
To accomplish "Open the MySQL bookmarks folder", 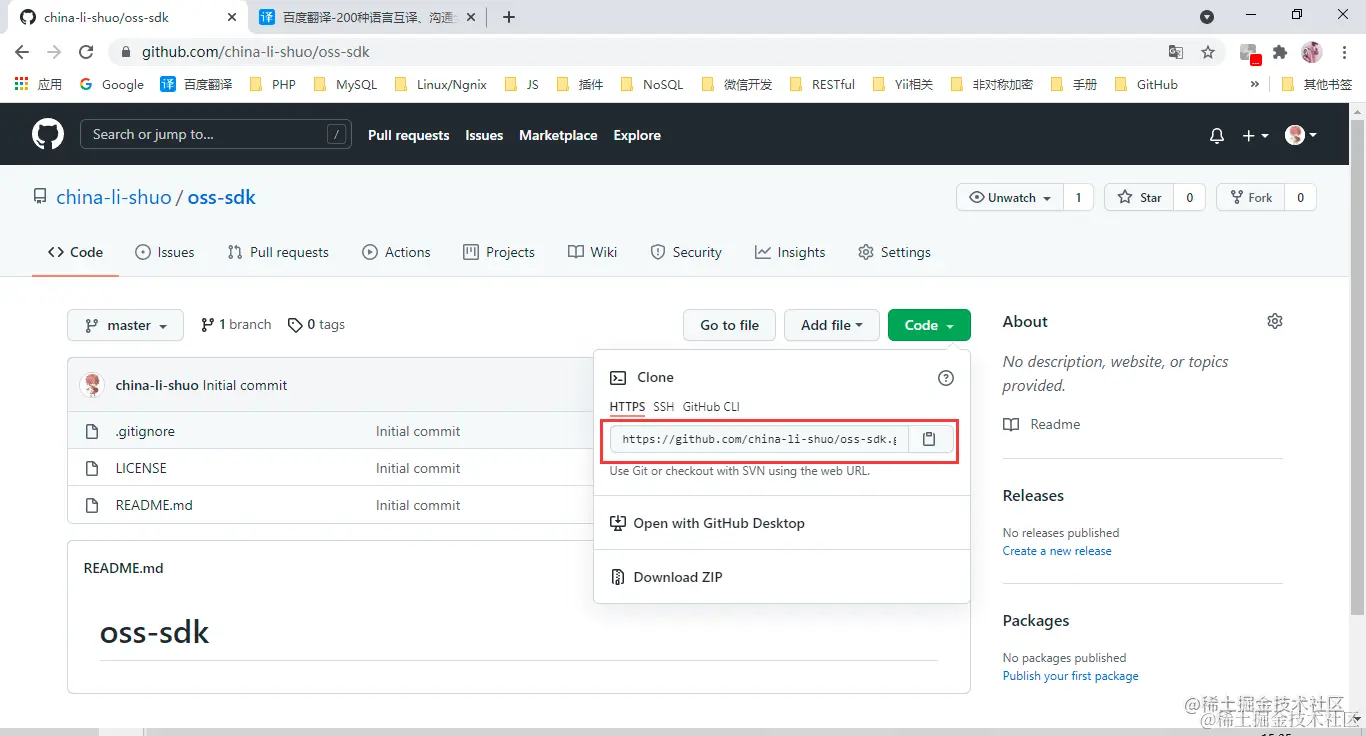I will point(345,85).
